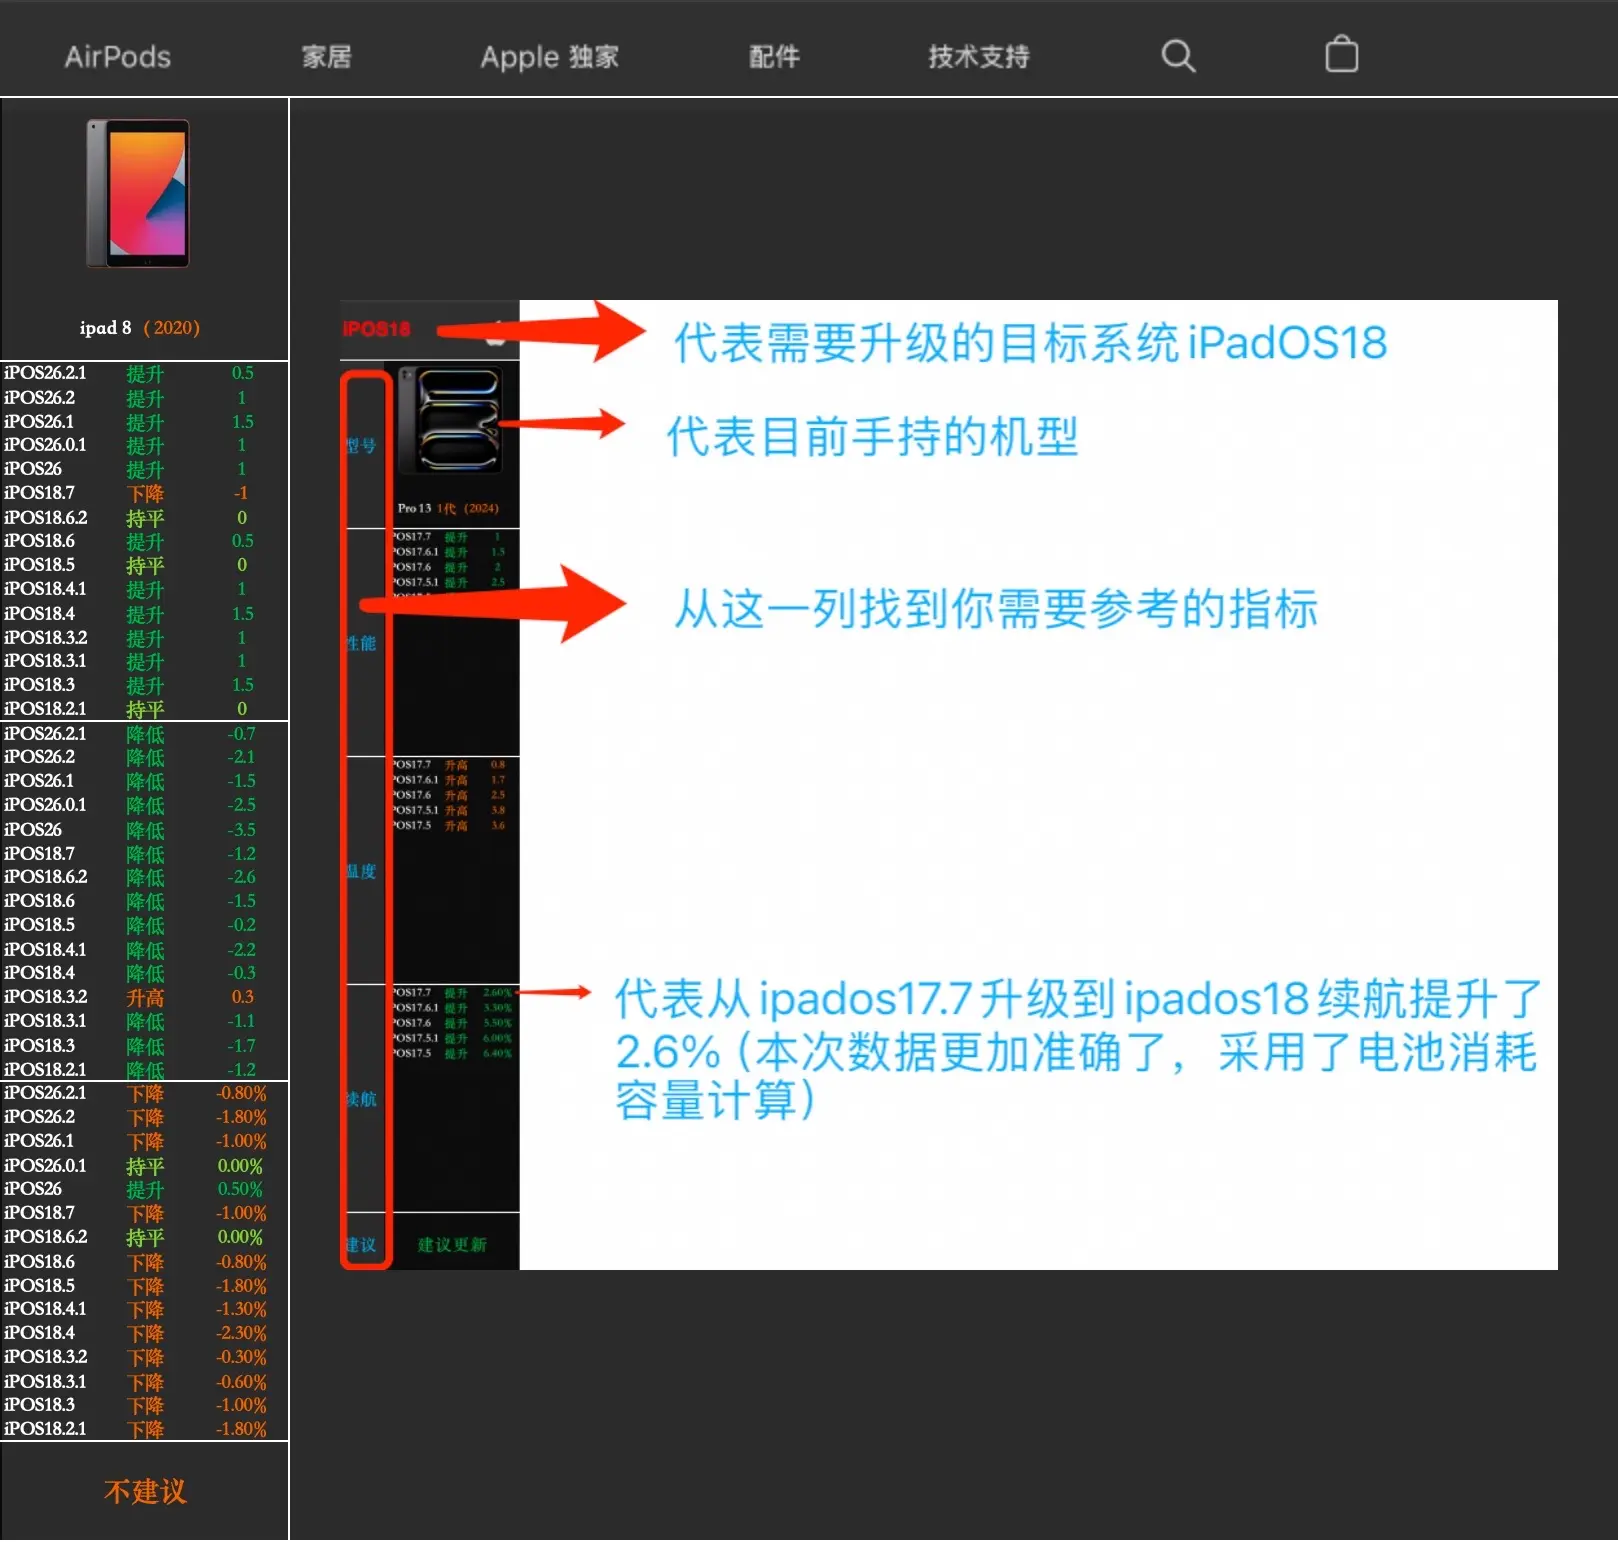
Task: Open the 配件 navigation item
Action: coord(775,57)
